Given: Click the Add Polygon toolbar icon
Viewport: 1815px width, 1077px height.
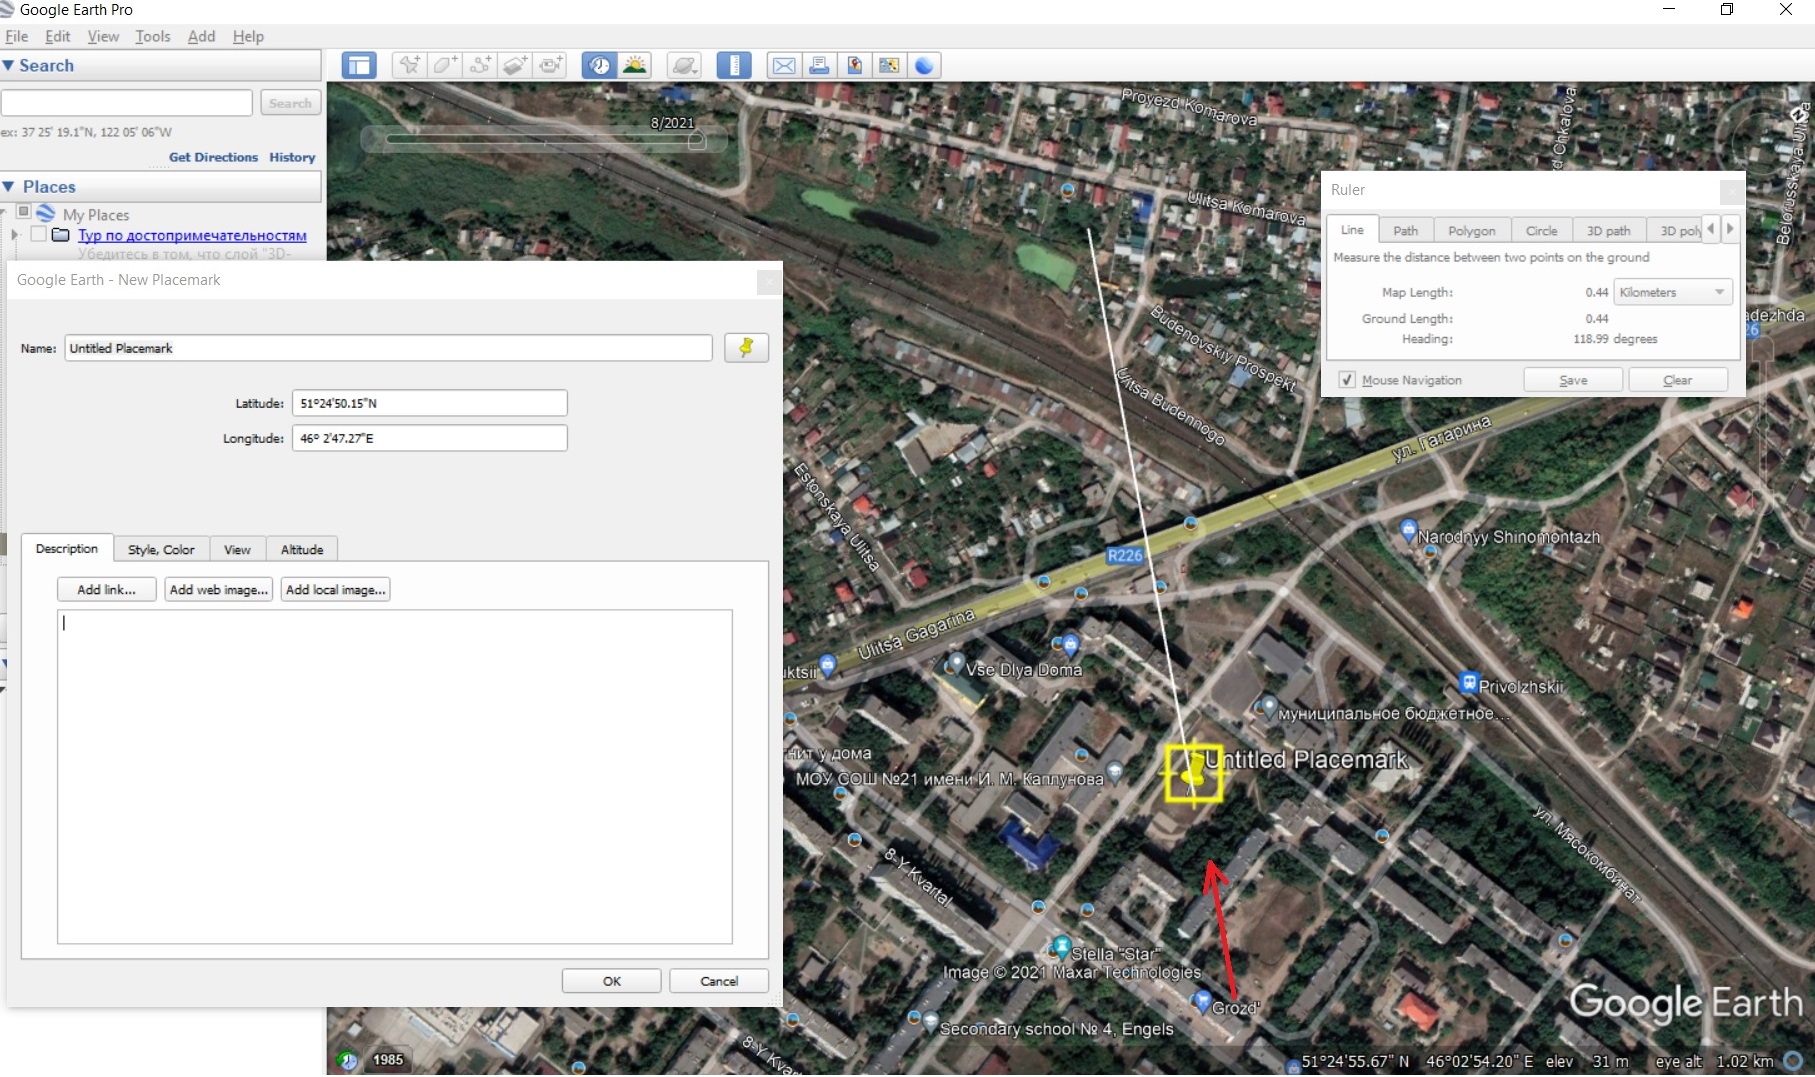Looking at the screenshot, I should tap(445, 66).
